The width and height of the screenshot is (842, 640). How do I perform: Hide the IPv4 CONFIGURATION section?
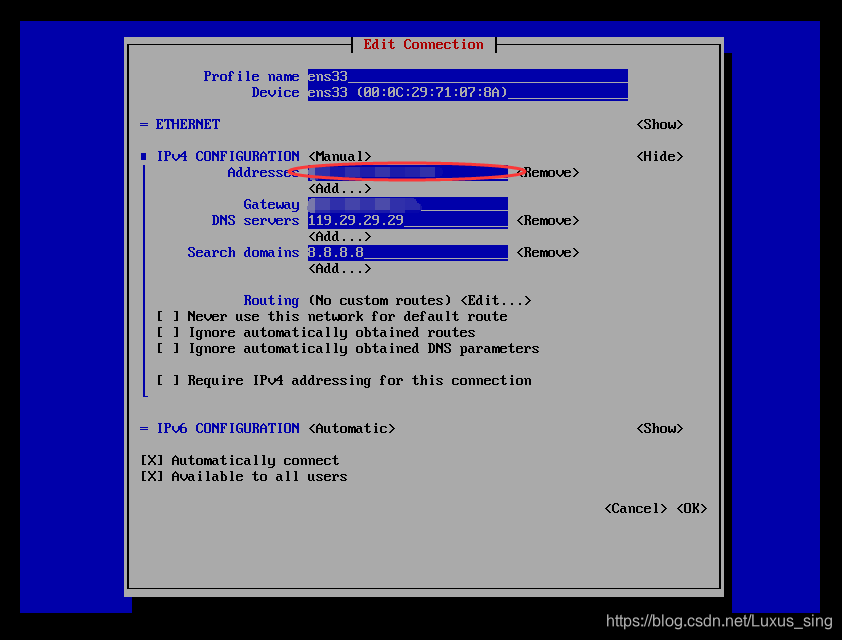659,156
